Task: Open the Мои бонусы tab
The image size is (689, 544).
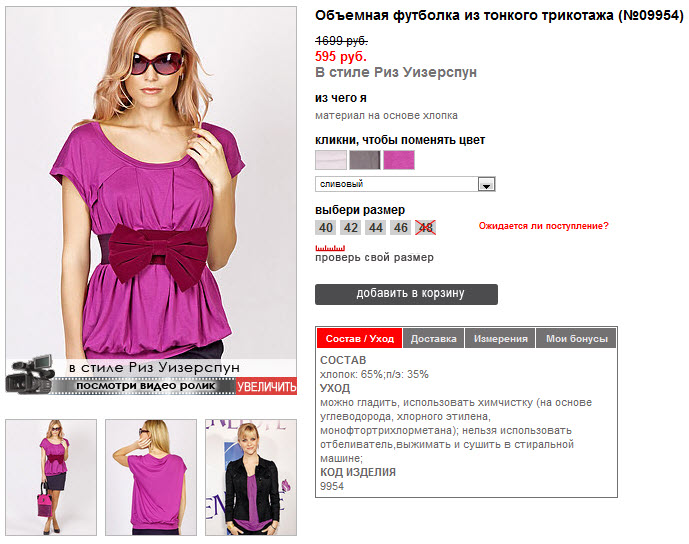Action: tap(577, 338)
